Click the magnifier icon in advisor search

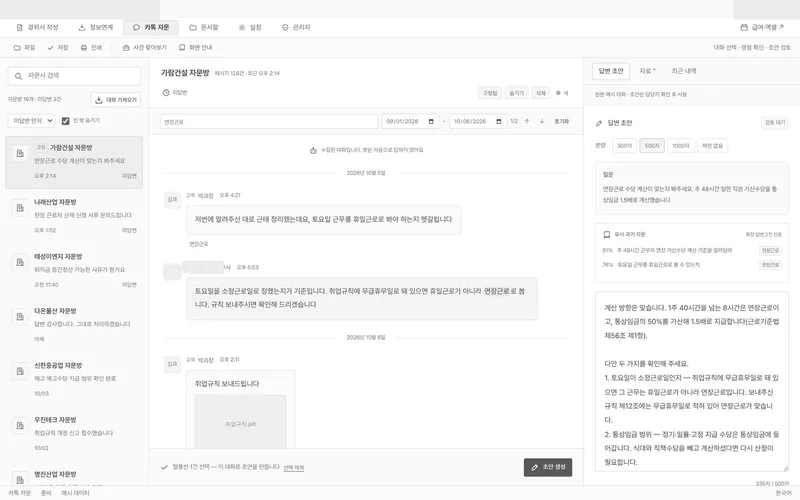[18, 76]
